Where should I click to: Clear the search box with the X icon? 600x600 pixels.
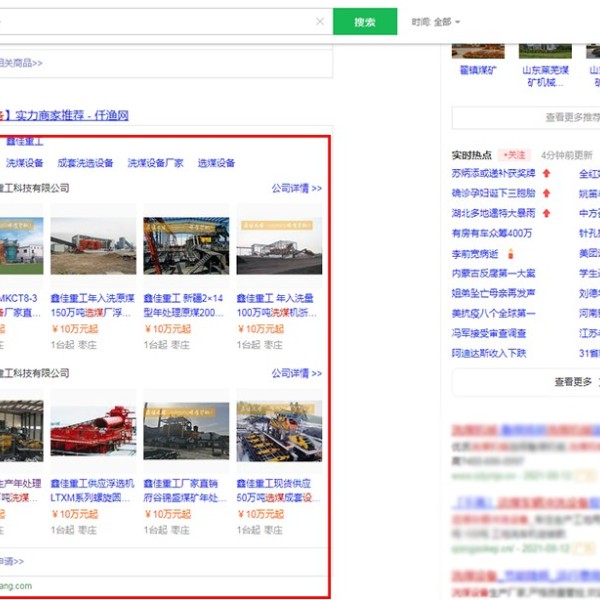pos(320,21)
